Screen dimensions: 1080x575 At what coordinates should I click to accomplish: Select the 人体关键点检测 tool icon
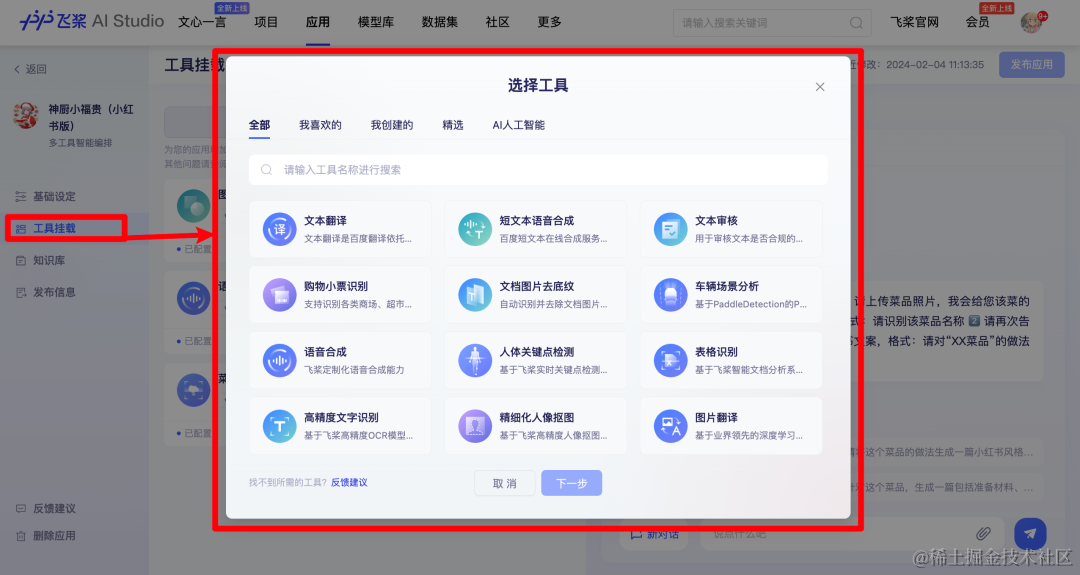tap(475, 360)
